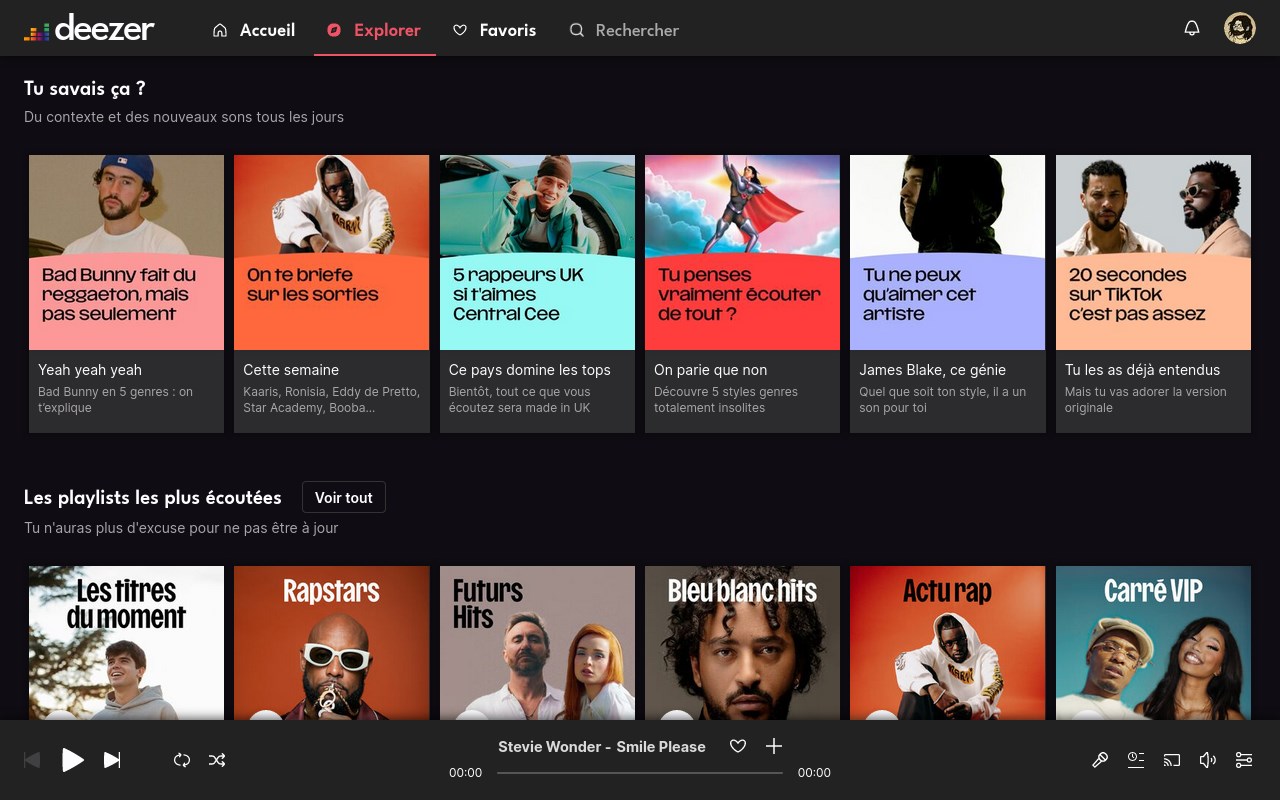The height and width of the screenshot is (800, 1280).
Task: Open Les titres du moment playlist
Action: pos(126,643)
